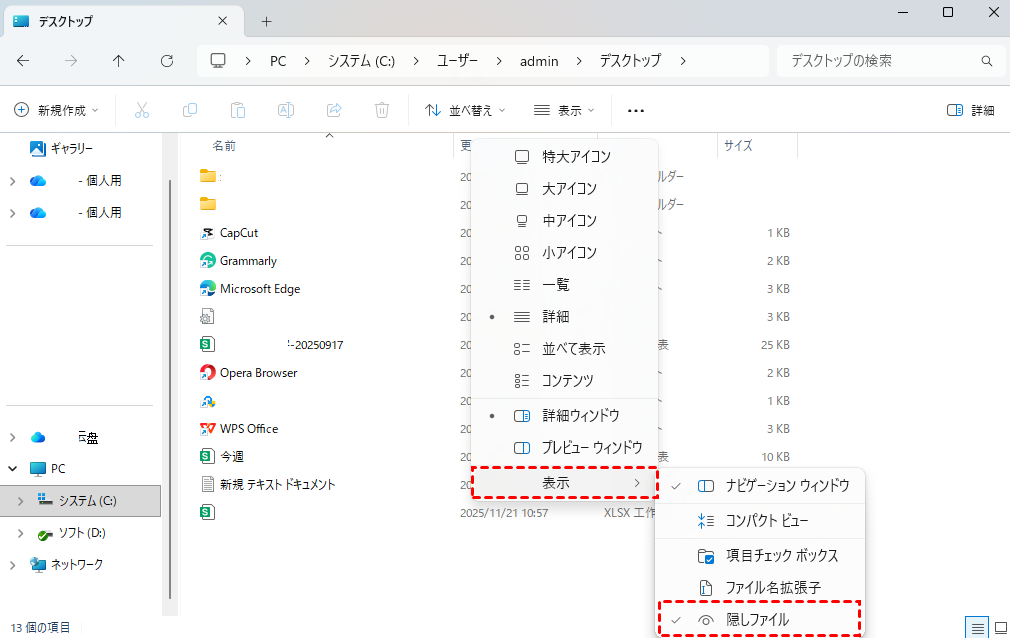Click the 詳細 details pane button
1010x638 pixels.
970,110
